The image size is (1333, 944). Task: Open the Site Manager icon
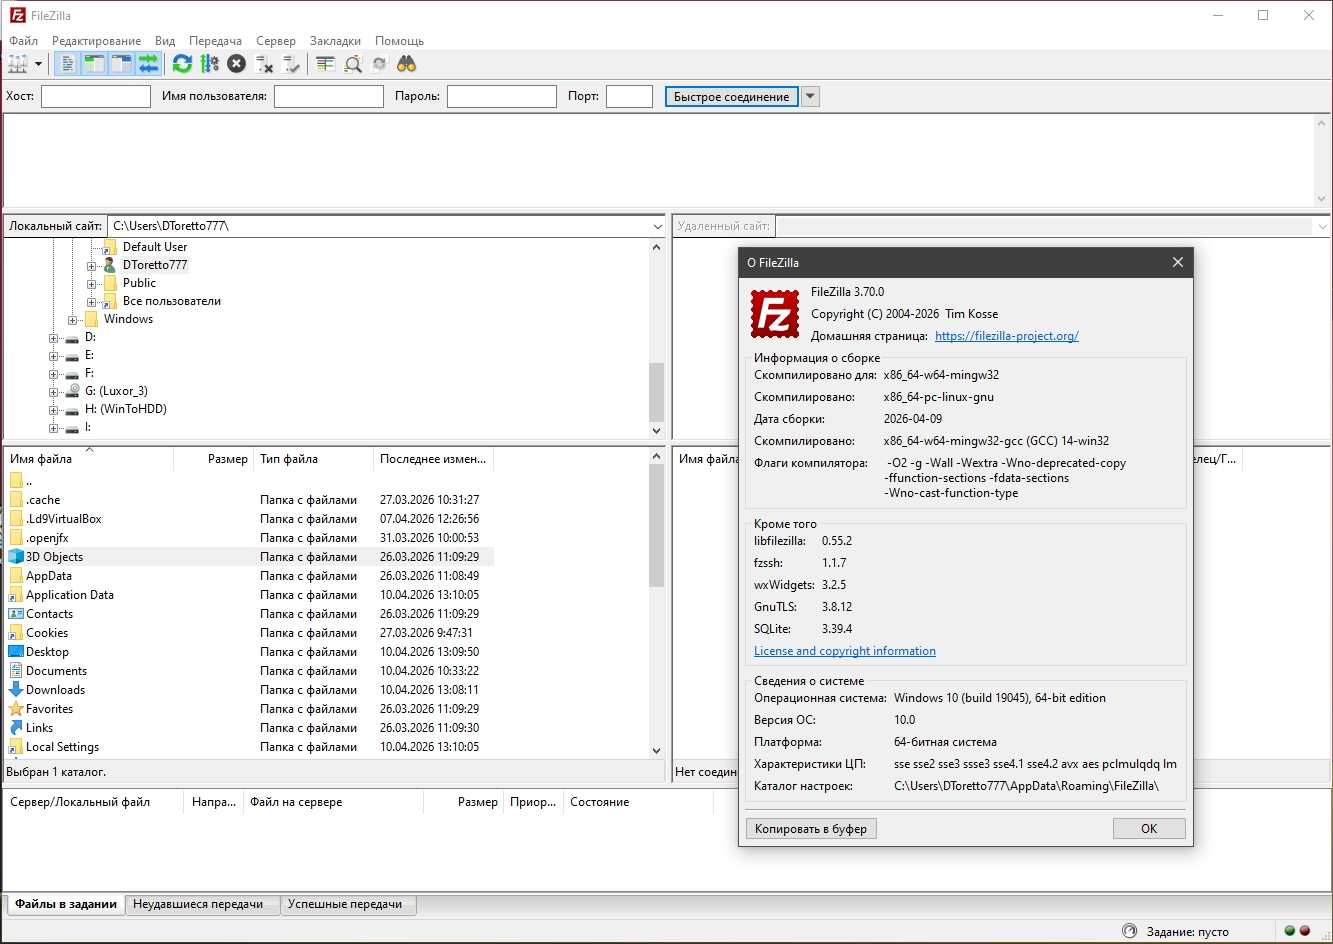[x=17, y=64]
